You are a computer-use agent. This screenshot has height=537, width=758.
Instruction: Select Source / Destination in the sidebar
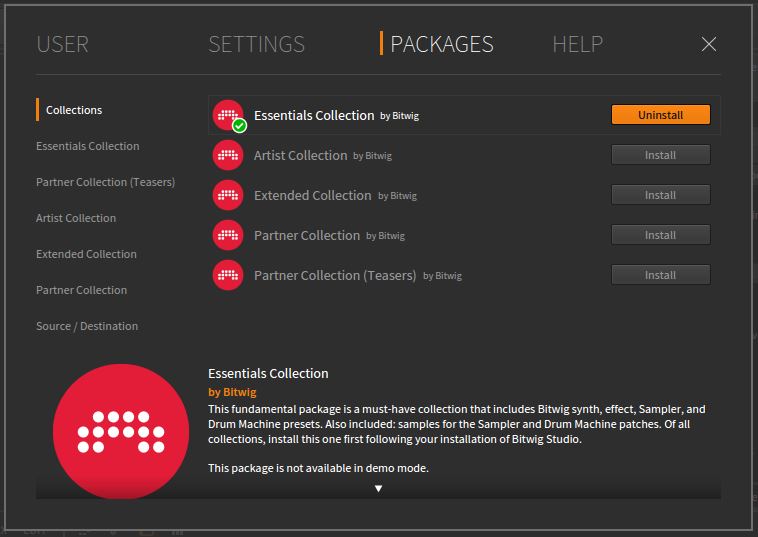87,326
